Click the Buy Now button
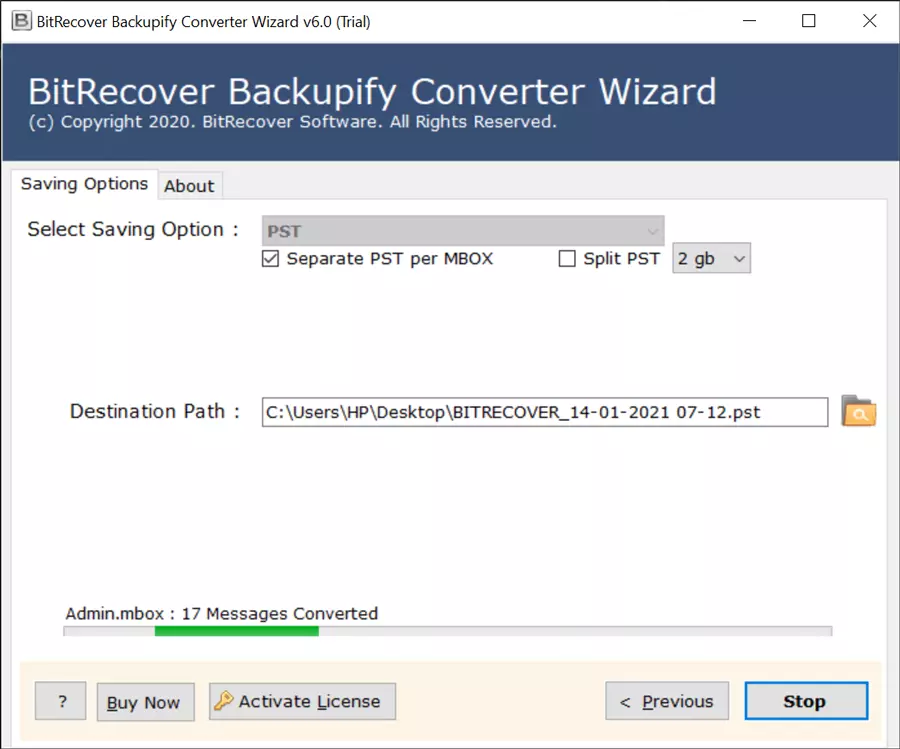This screenshot has height=749, width=900. click(x=145, y=702)
